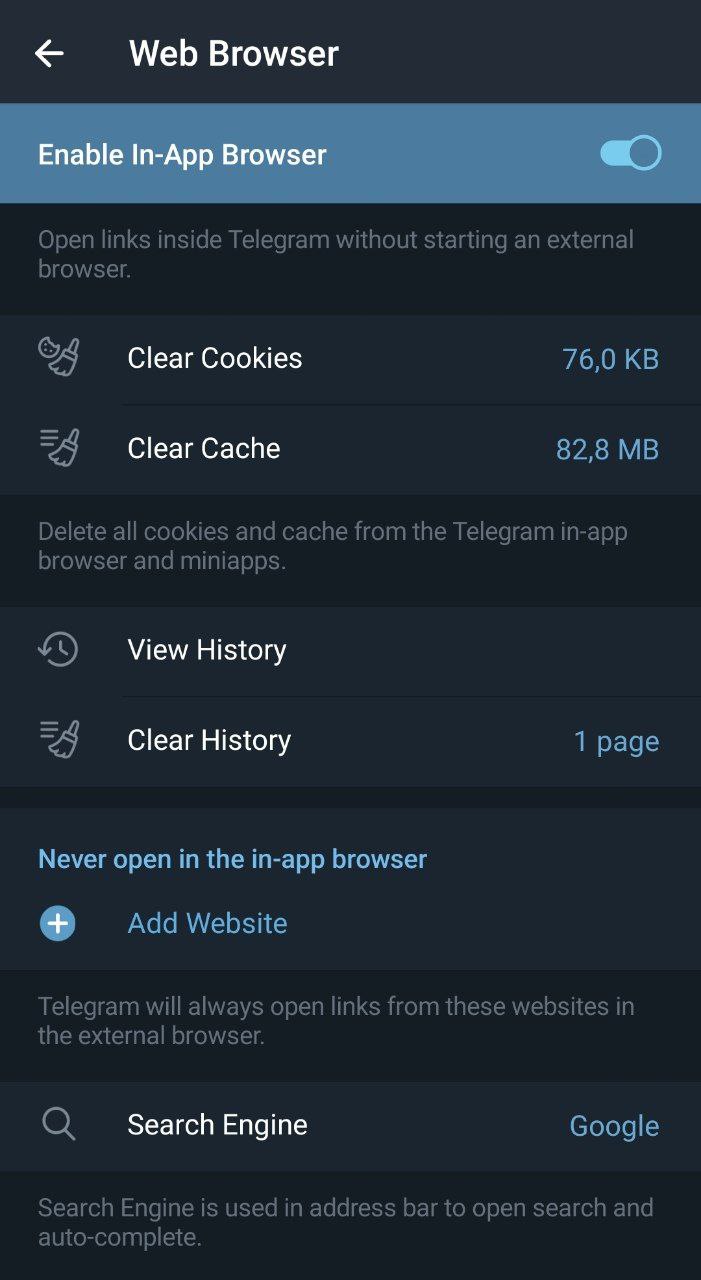Click the Add Website link
The width and height of the screenshot is (701, 1280).
pyautogui.click(x=207, y=923)
